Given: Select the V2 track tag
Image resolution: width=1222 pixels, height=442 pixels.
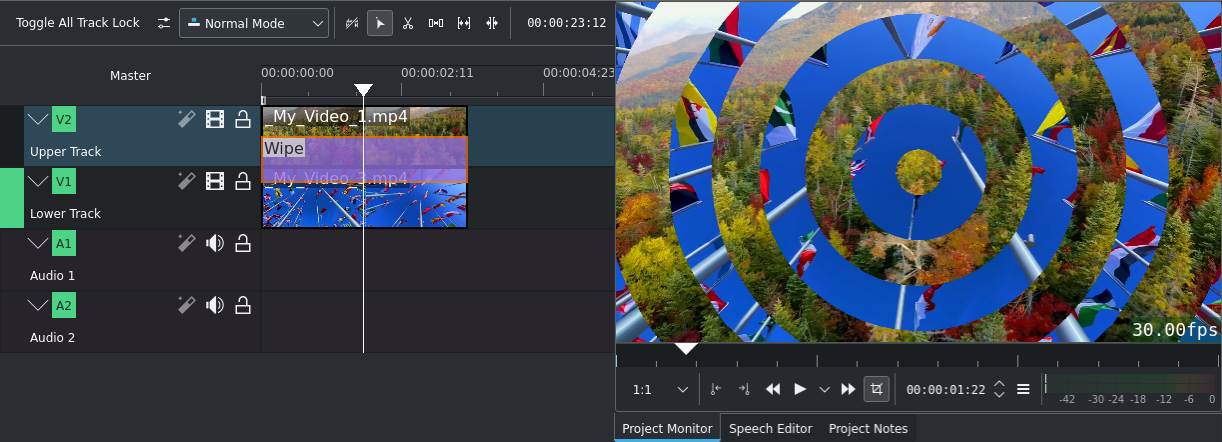Looking at the screenshot, I should pyautogui.click(x=64, y=120).
